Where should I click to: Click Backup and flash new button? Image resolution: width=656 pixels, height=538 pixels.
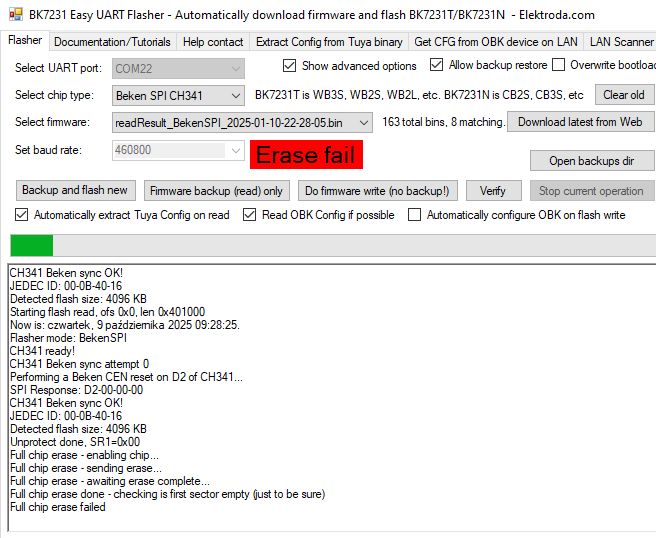75,190
